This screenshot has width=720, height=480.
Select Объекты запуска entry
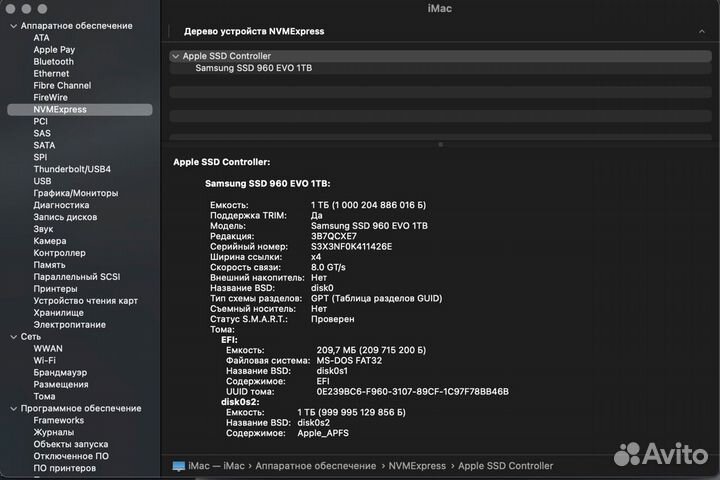[71, 444]
